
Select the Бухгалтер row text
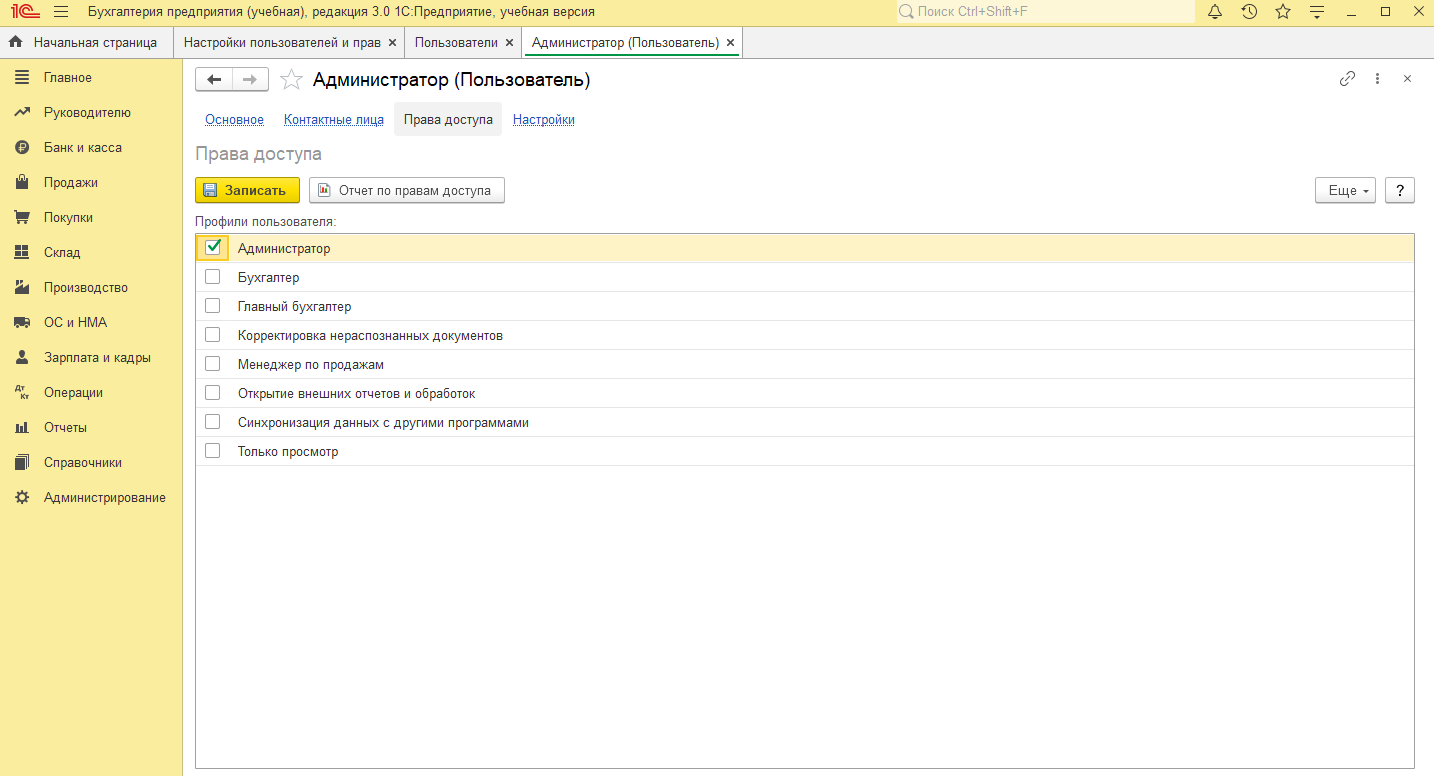(268, 278)
